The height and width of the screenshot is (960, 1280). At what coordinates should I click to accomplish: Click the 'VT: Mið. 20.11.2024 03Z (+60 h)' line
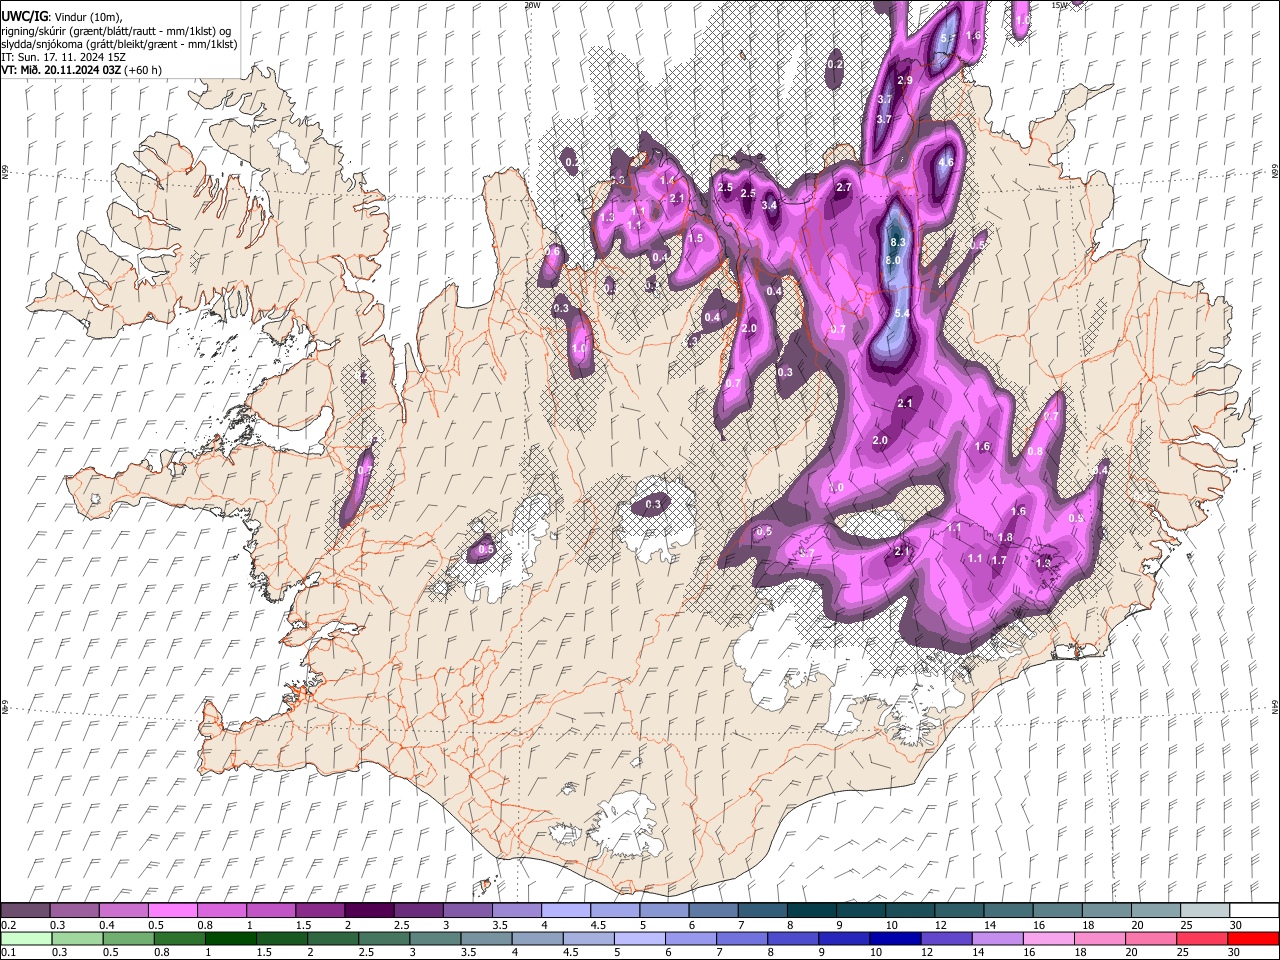[81, 70]
